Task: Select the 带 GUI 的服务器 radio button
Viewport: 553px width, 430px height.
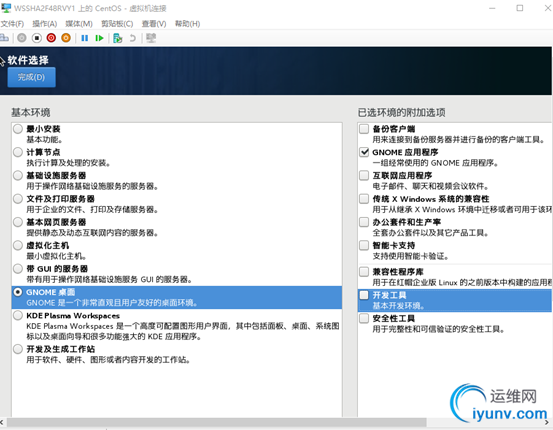Action: [x=18, y=268]
